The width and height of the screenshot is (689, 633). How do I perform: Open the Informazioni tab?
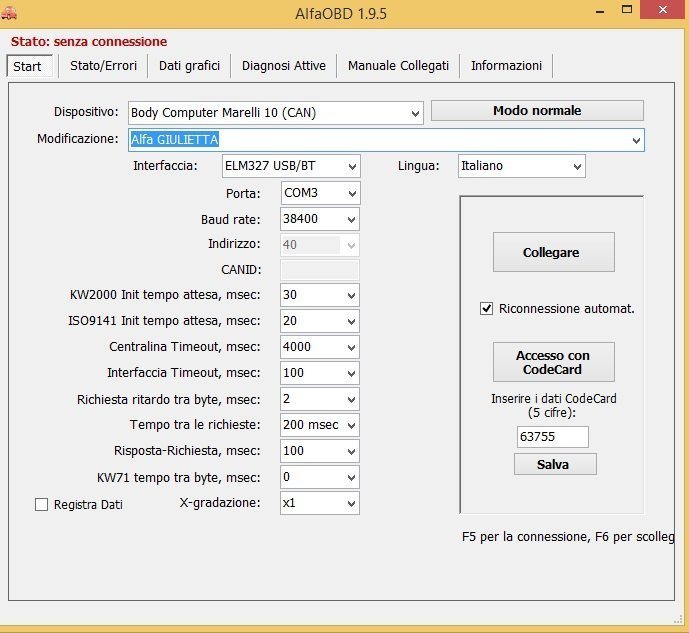(506, 66)
